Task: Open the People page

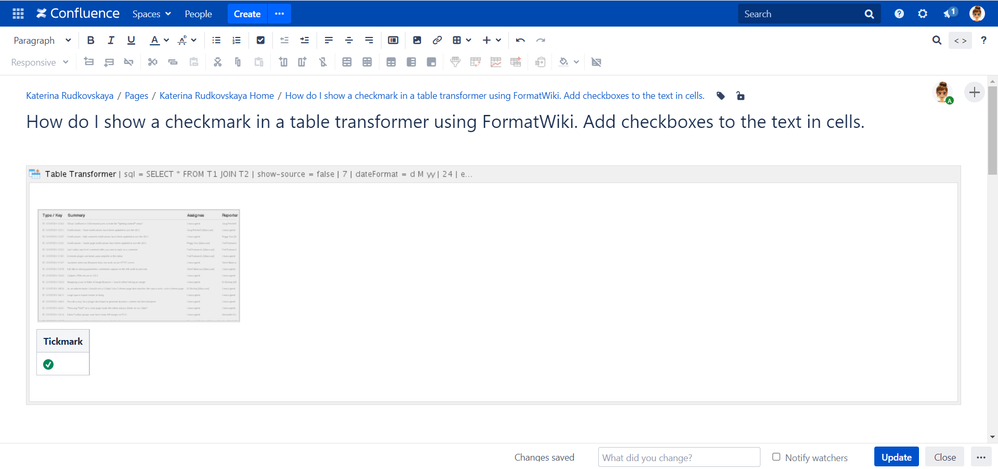Action: [199, 13]
